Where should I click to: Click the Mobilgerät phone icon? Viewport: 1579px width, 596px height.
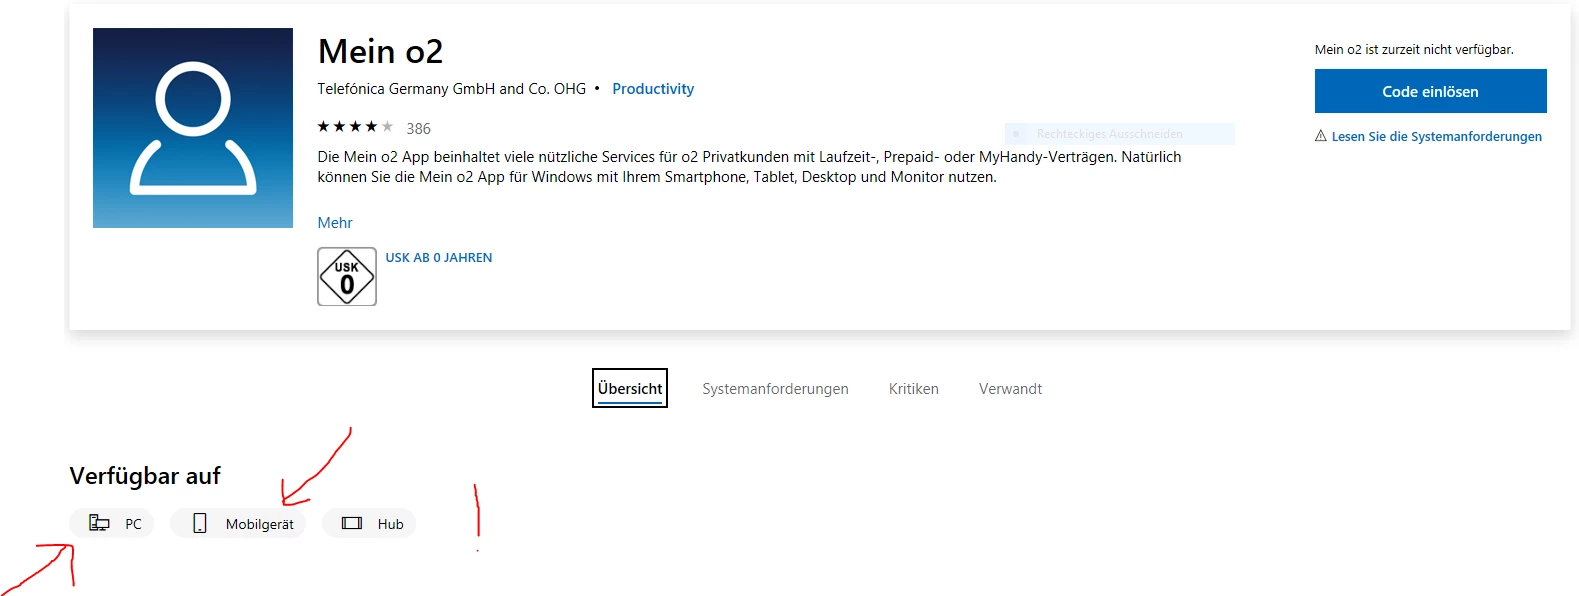(x=200, y=523)
